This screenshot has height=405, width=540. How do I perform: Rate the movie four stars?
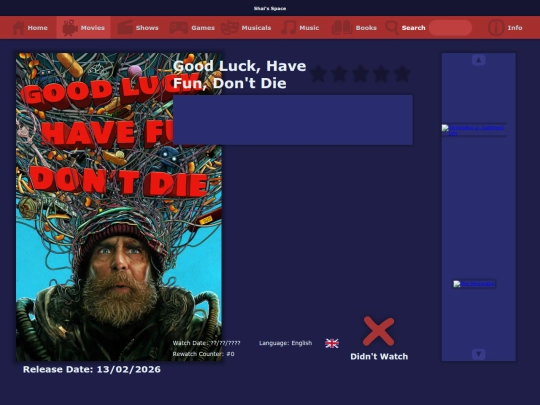click(381, 74)
